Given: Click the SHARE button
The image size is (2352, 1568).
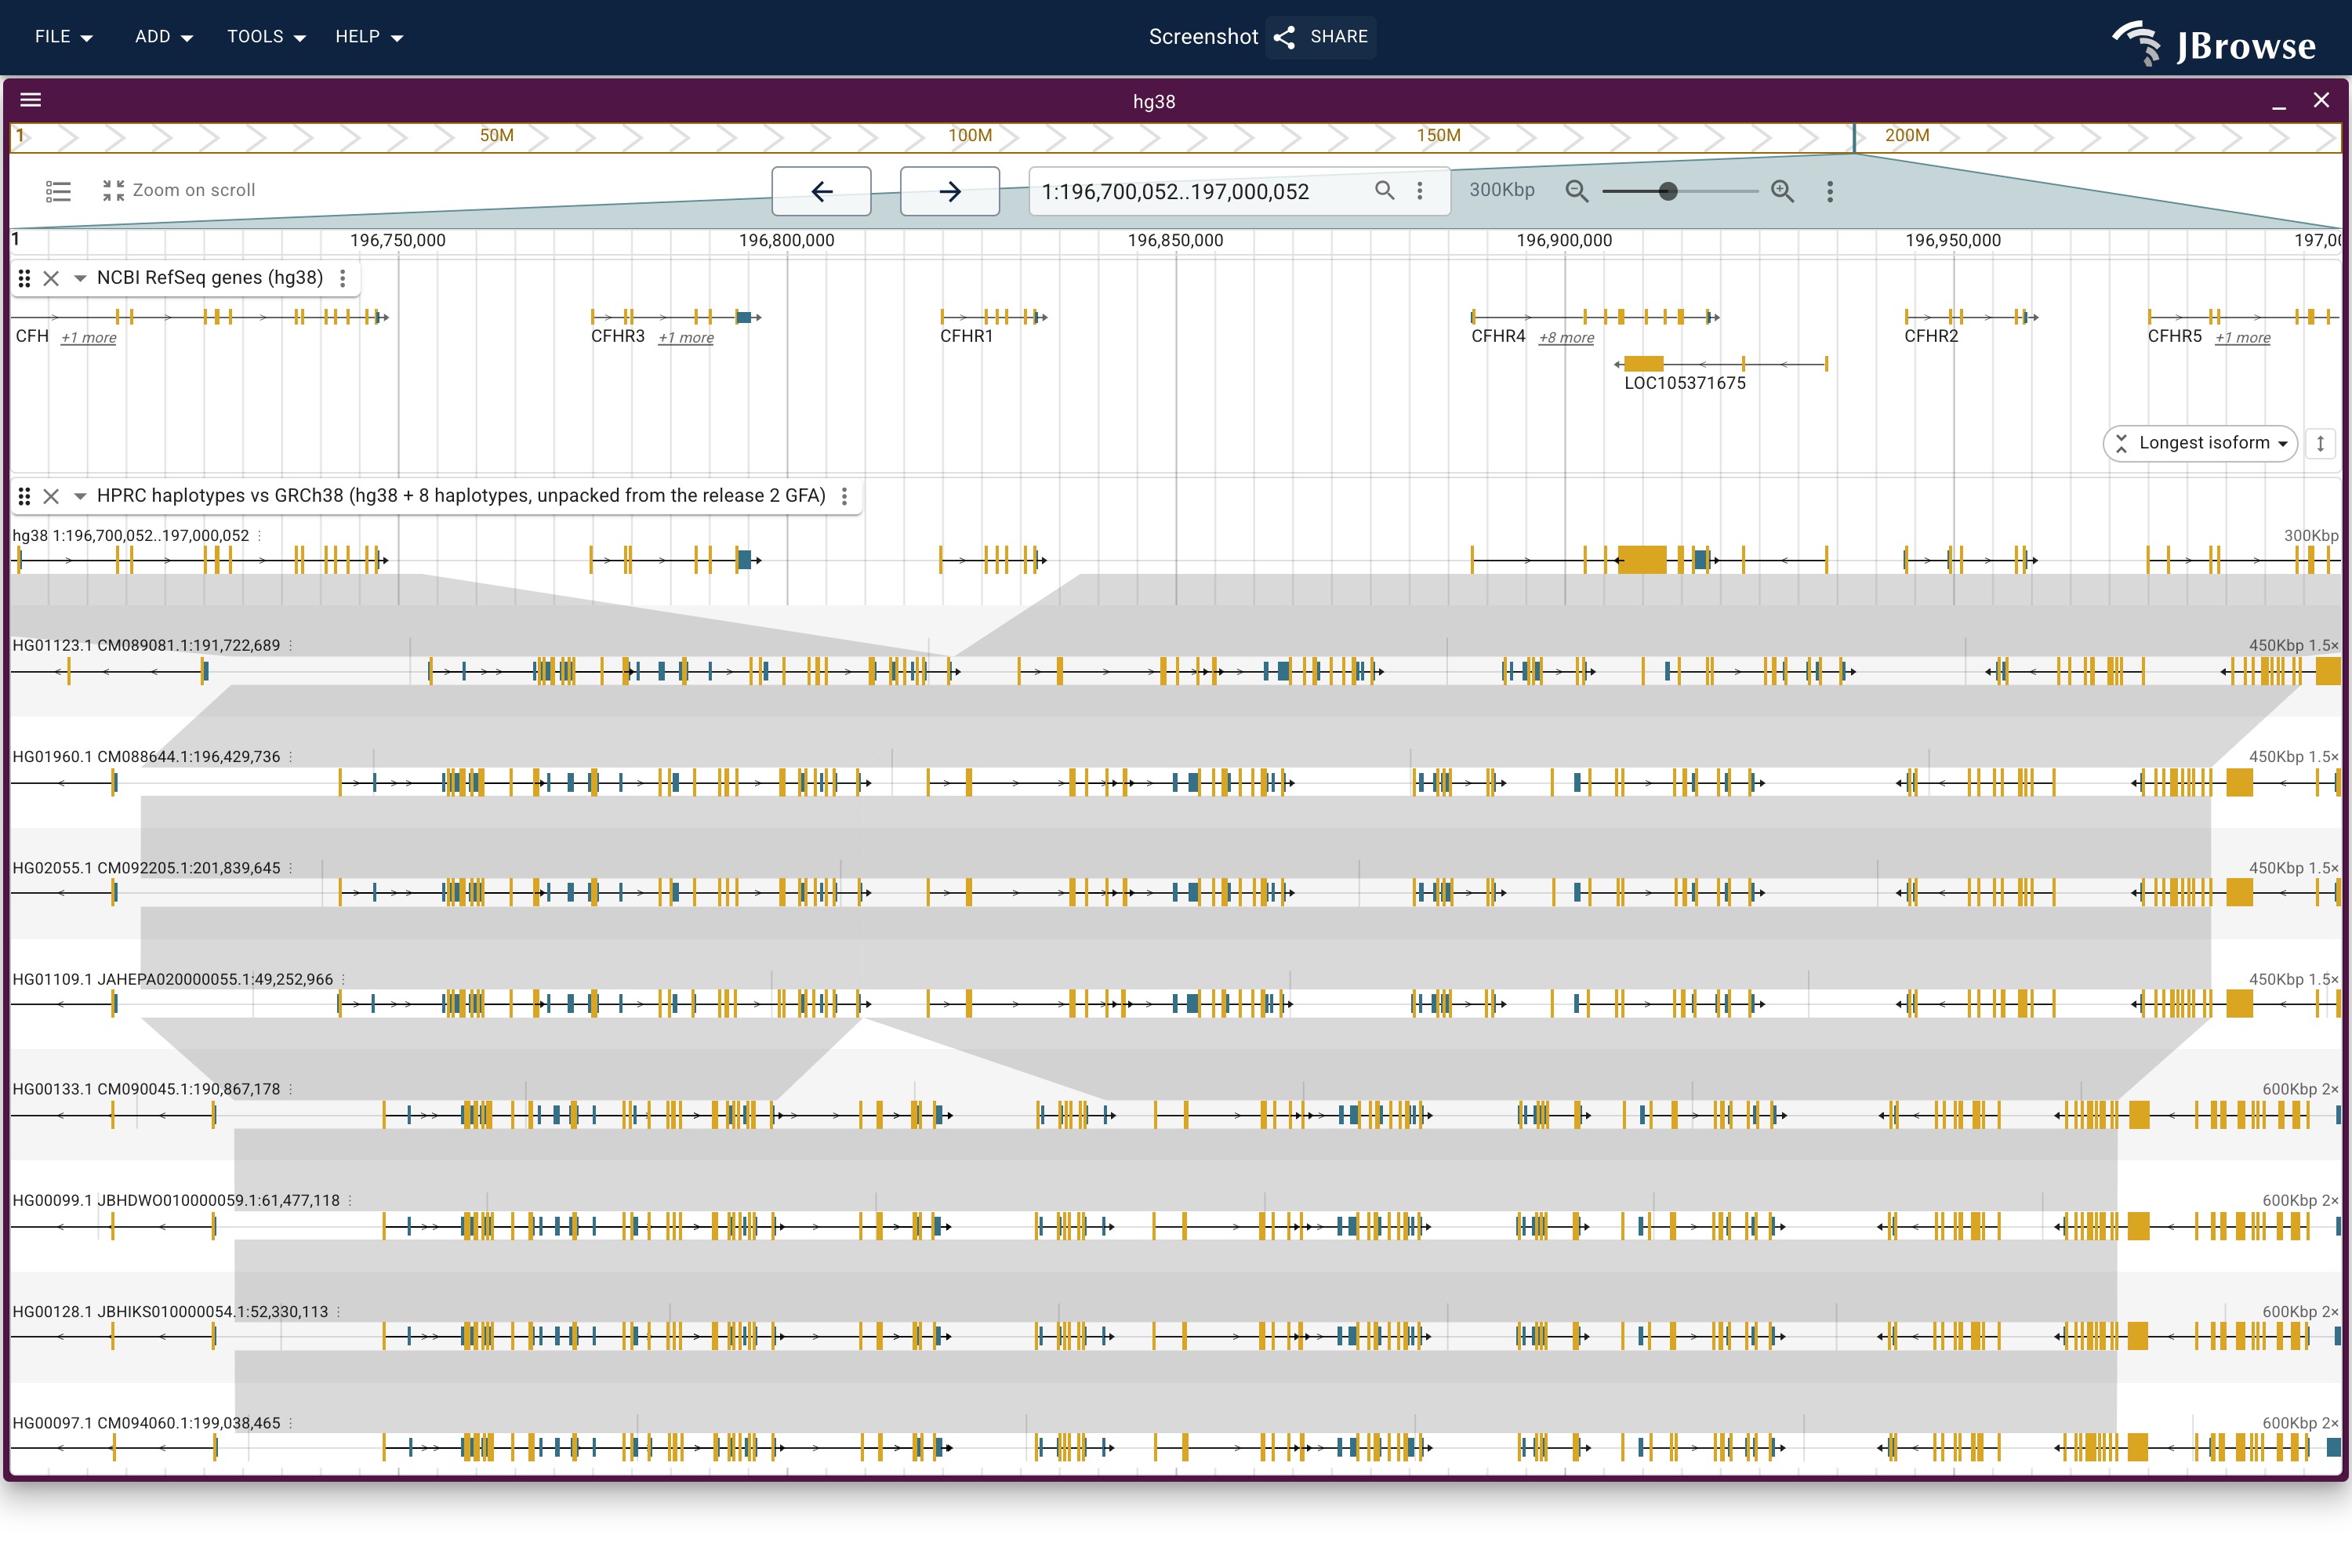Looking at the screenshot, I should pos(1321,37).
